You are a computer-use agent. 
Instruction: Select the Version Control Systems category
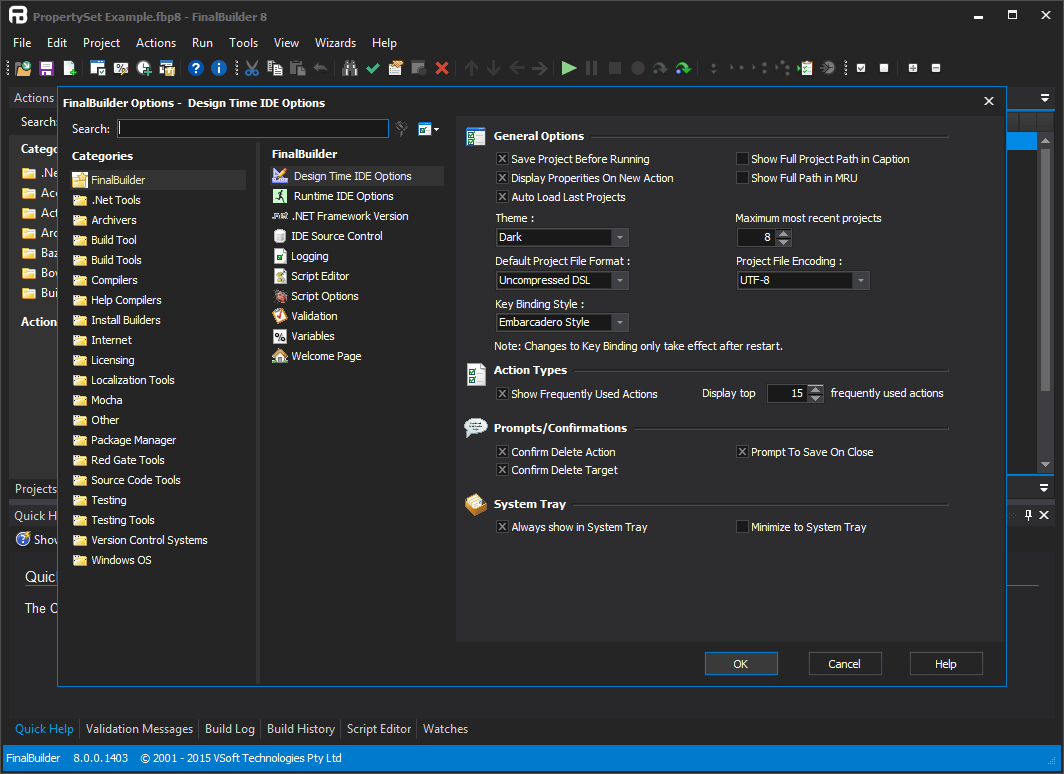[x=149, y=540]
